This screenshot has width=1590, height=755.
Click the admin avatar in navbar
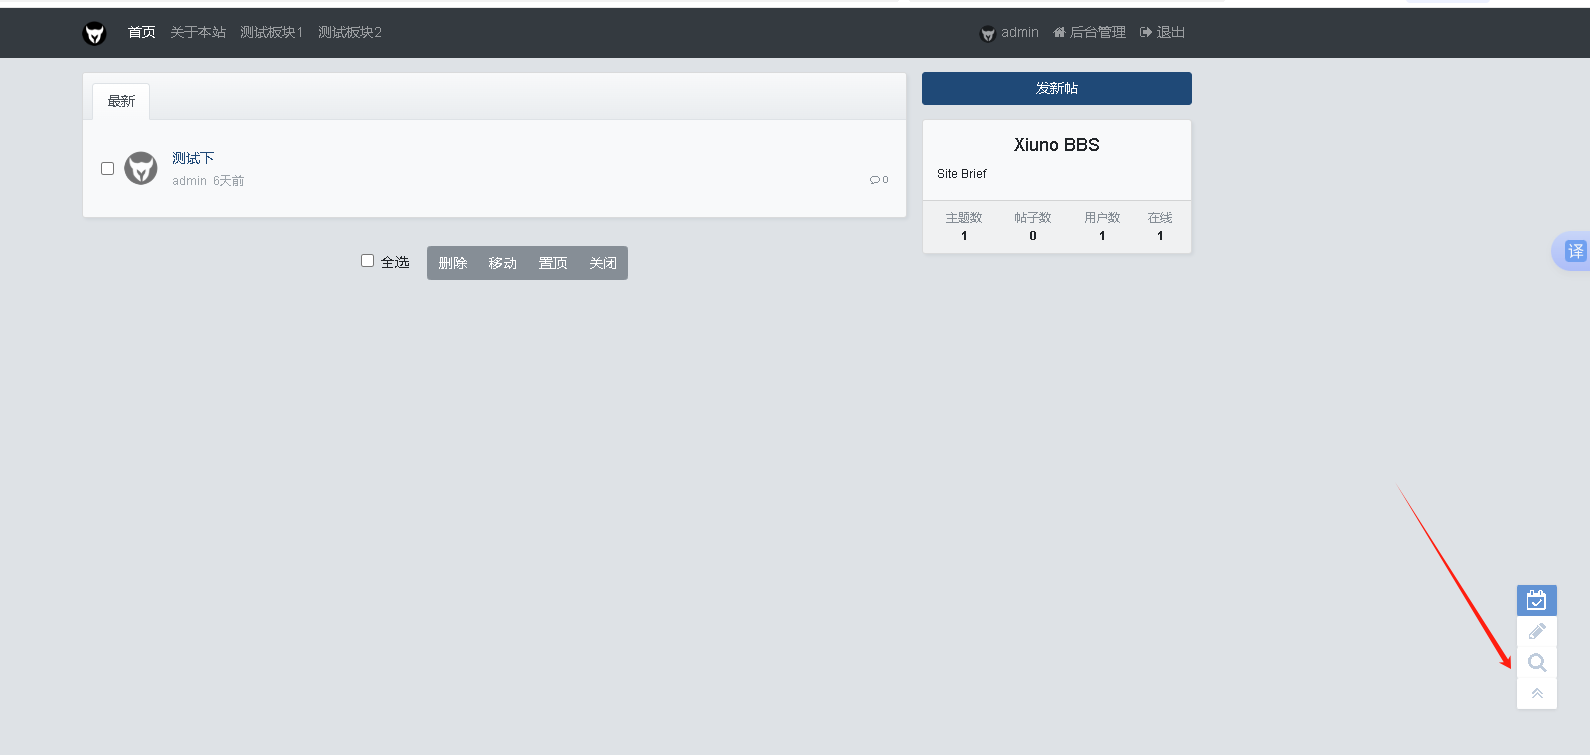(987, 33)
